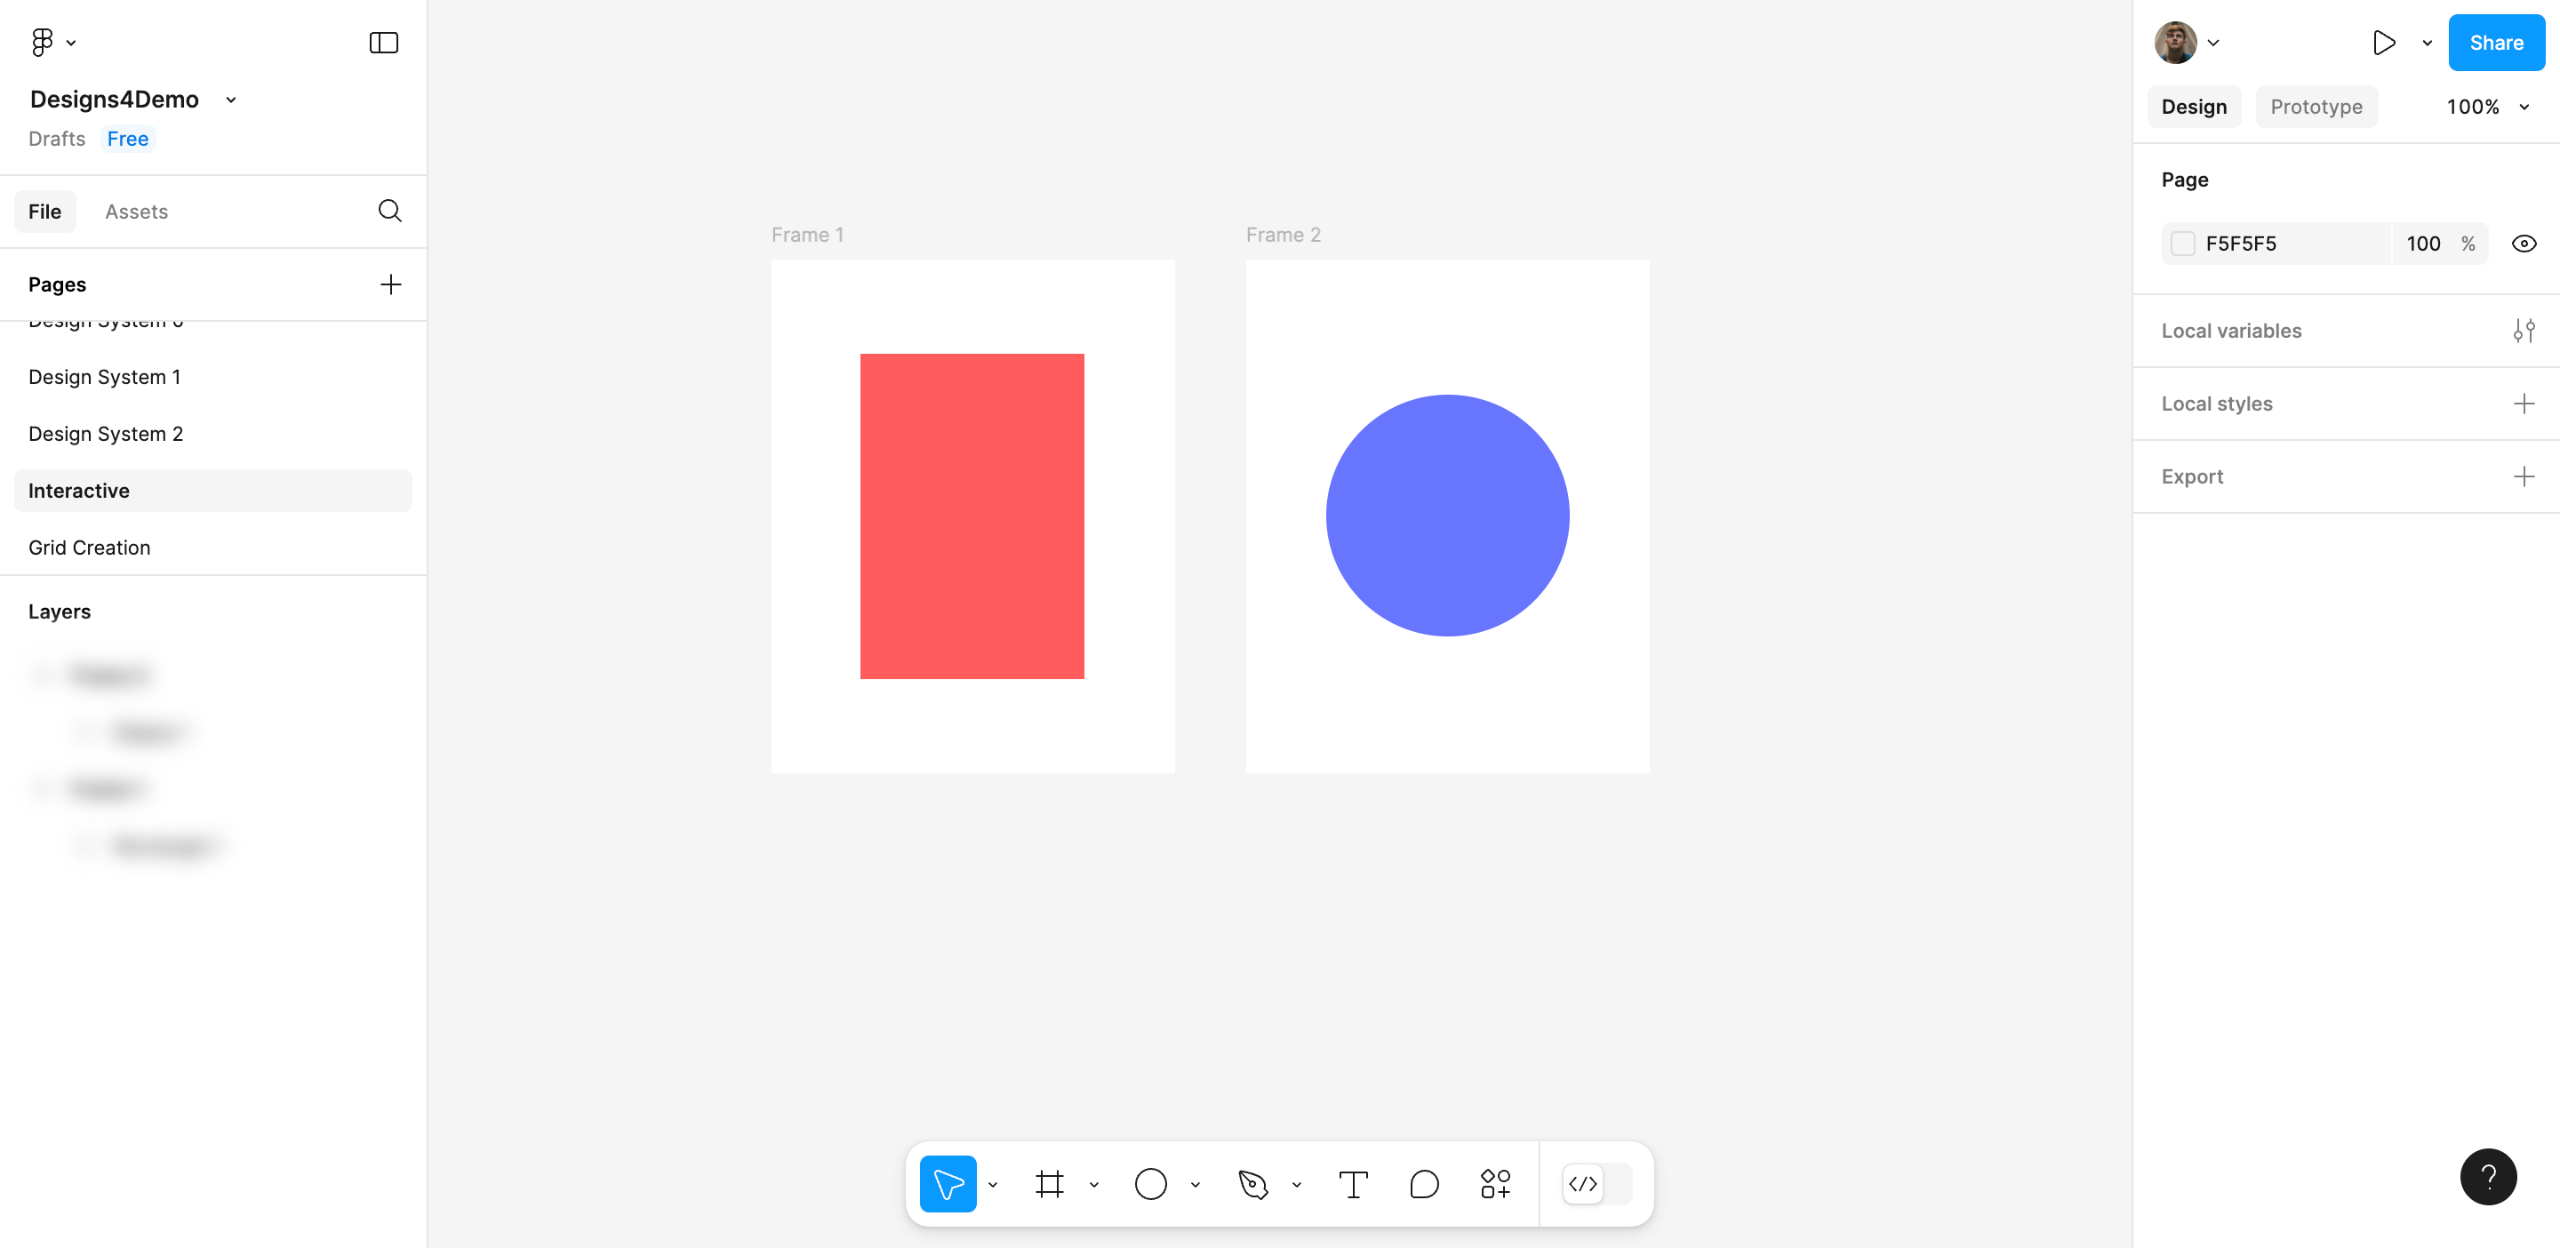Expand the Move tool options chevron
Screen dimensions: 2560x1248
(x=993, y=1185)
